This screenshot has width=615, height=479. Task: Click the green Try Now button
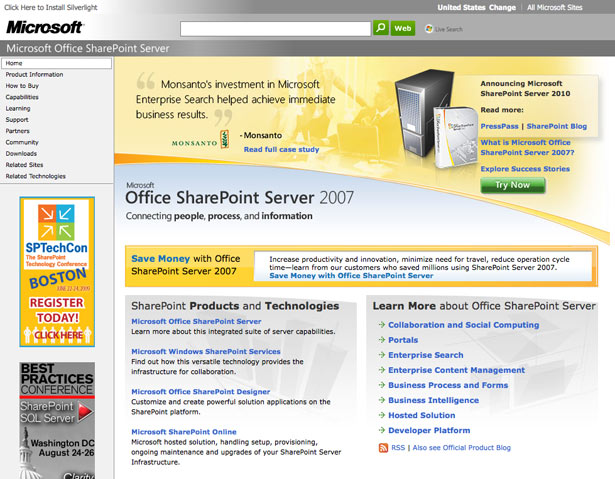pos(513,185)
